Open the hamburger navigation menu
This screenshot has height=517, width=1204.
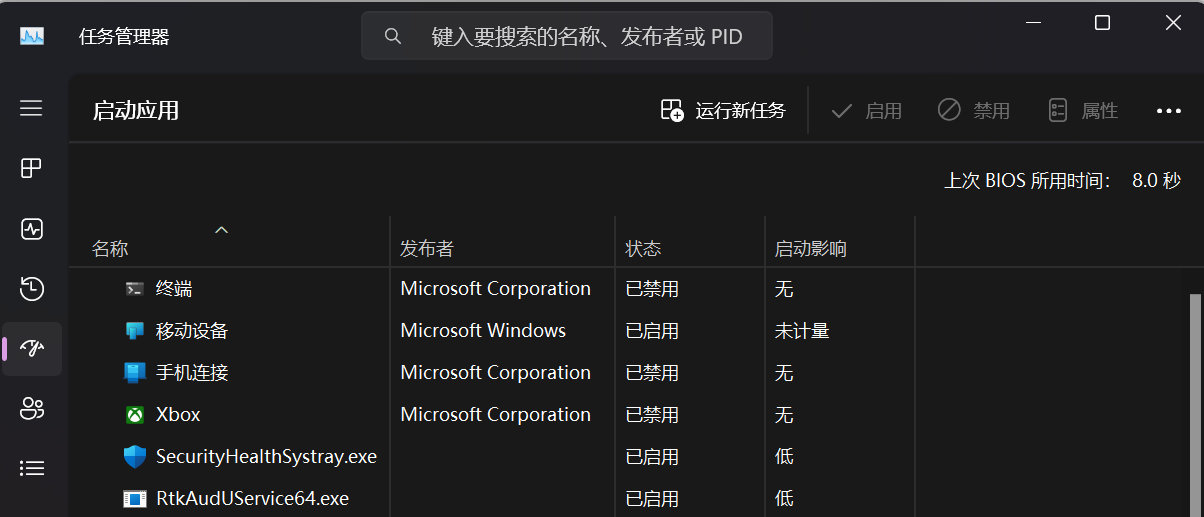[31, 108]
